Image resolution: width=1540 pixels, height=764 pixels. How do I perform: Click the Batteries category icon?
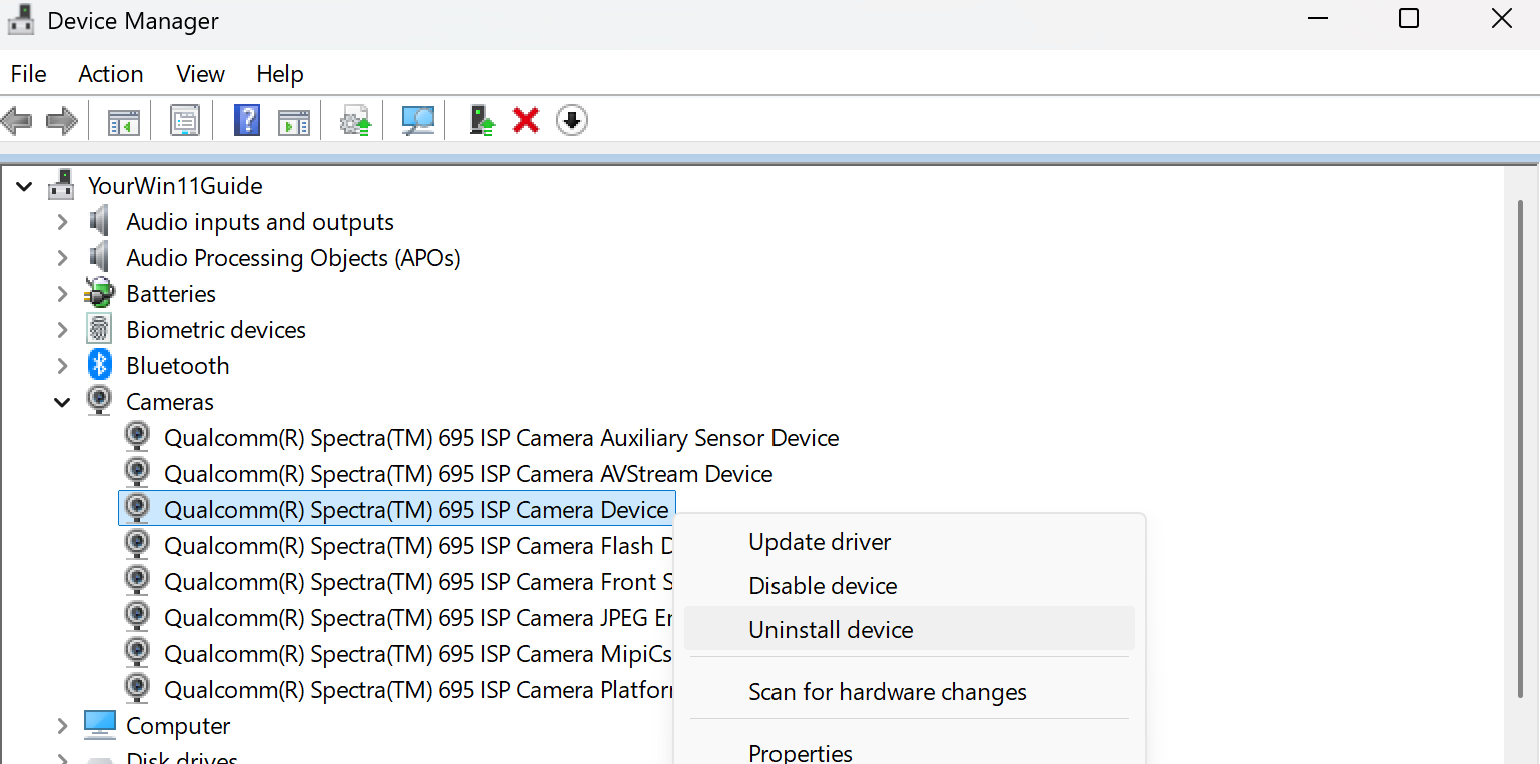(99, 293)
